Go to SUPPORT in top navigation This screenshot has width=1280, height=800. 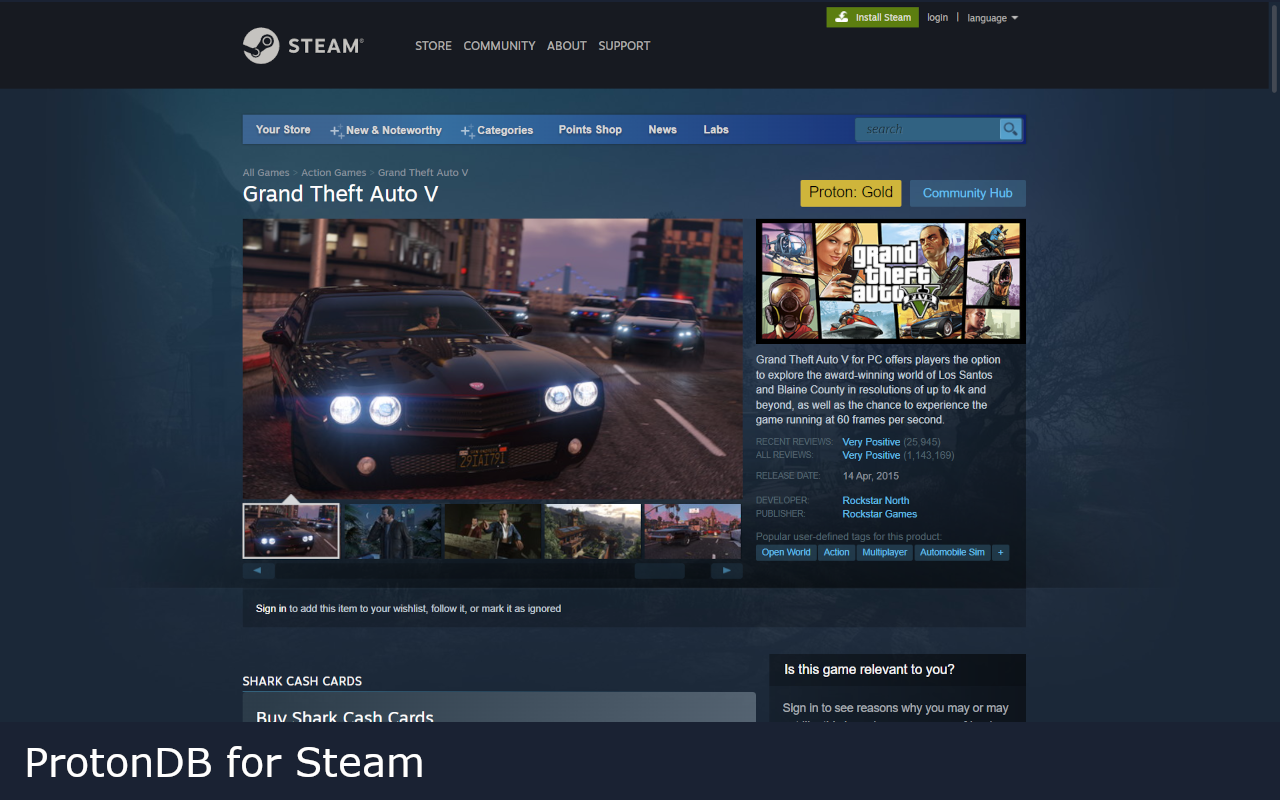point(624,46)
